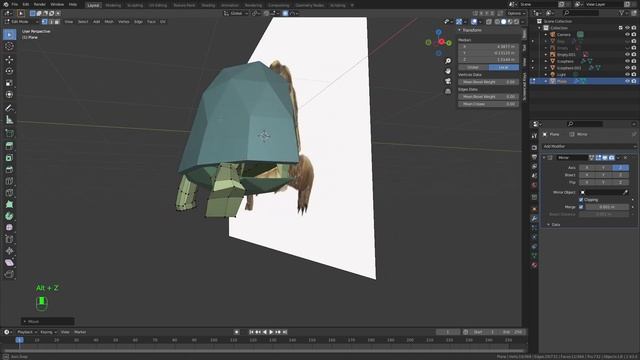Enable the Z axis button in Mirror modifier
This screenshot has height=360, width=640.
(620, 167)
